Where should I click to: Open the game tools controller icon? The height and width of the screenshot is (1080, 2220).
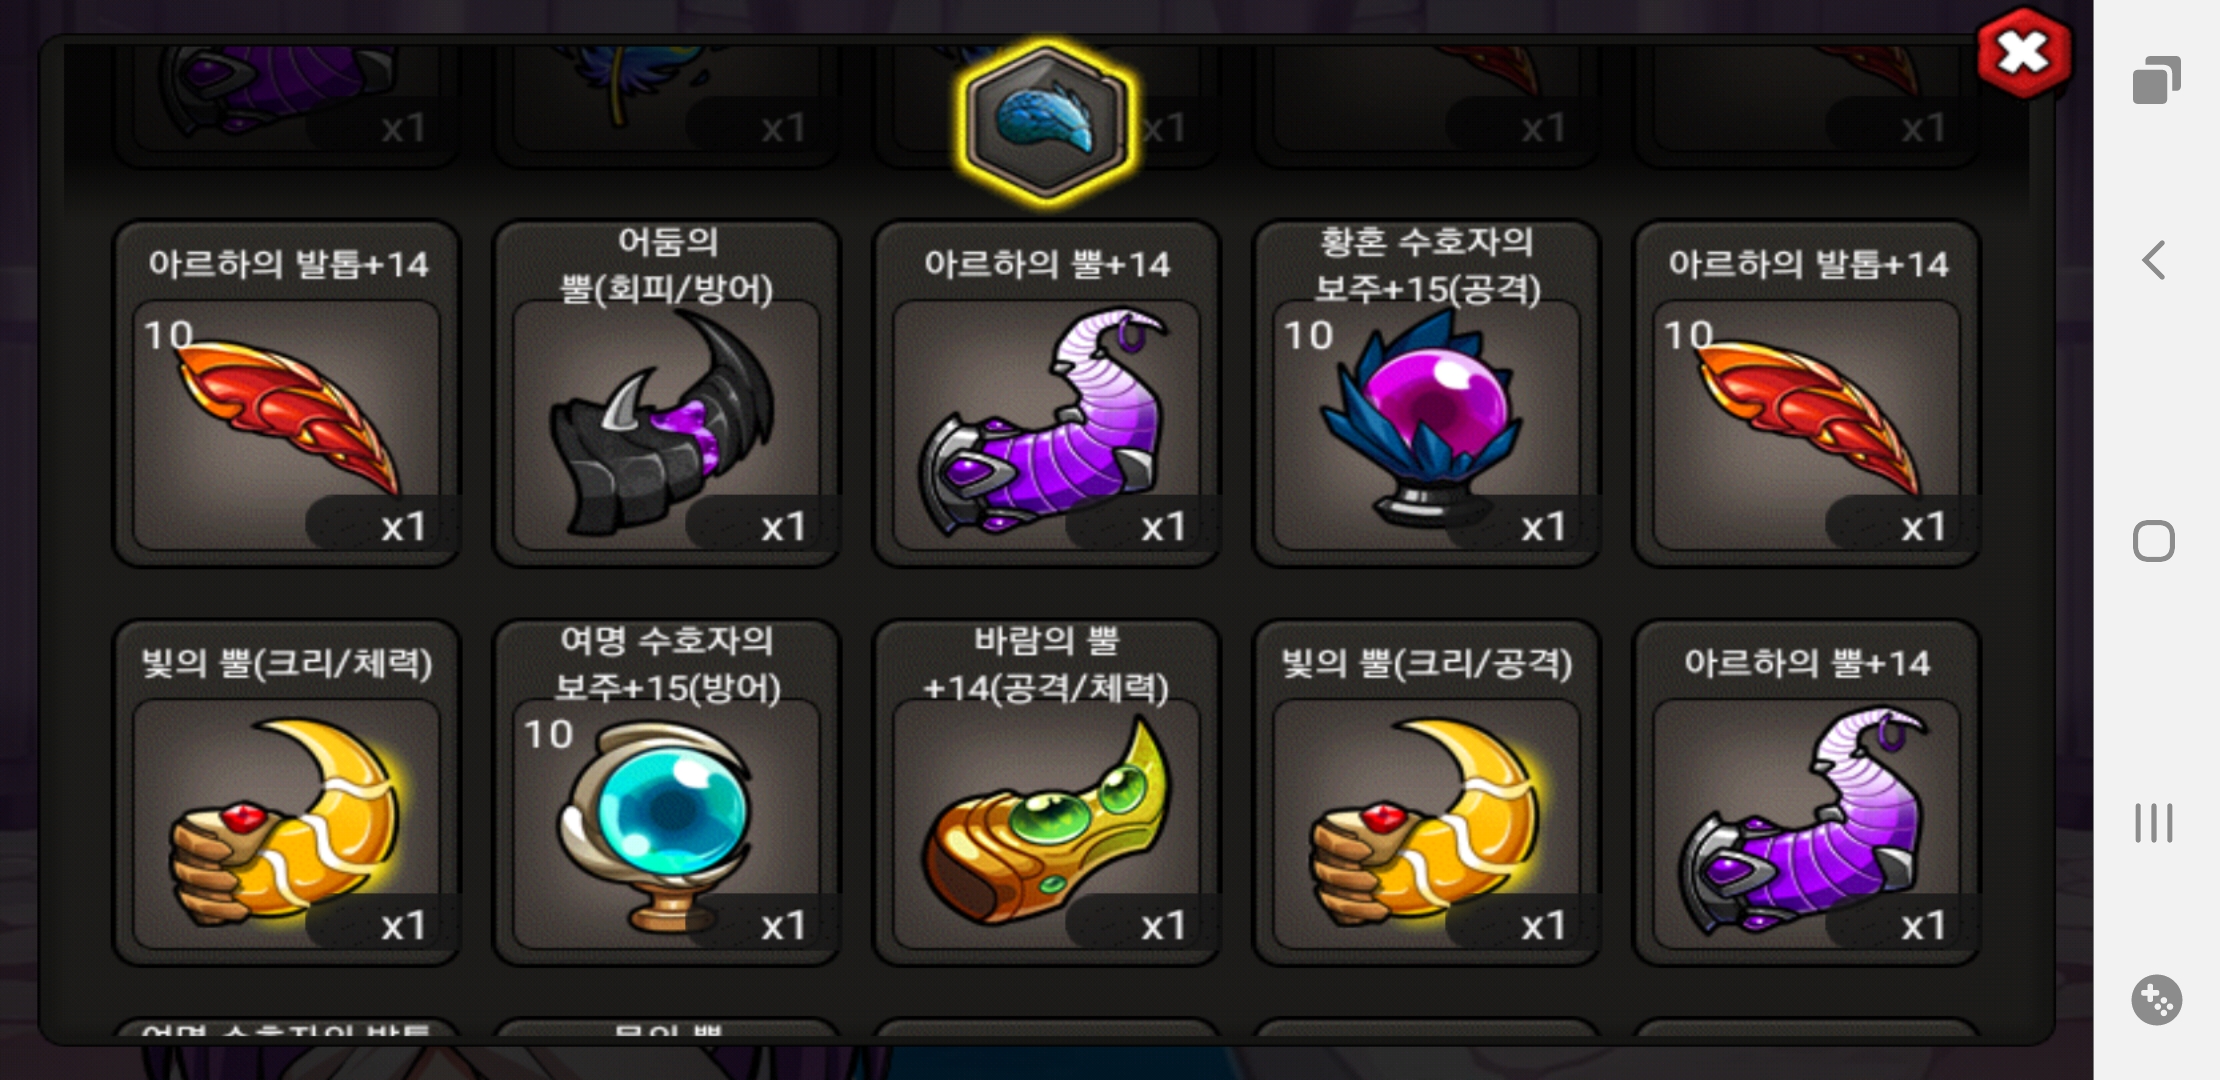pos(2156,999)
